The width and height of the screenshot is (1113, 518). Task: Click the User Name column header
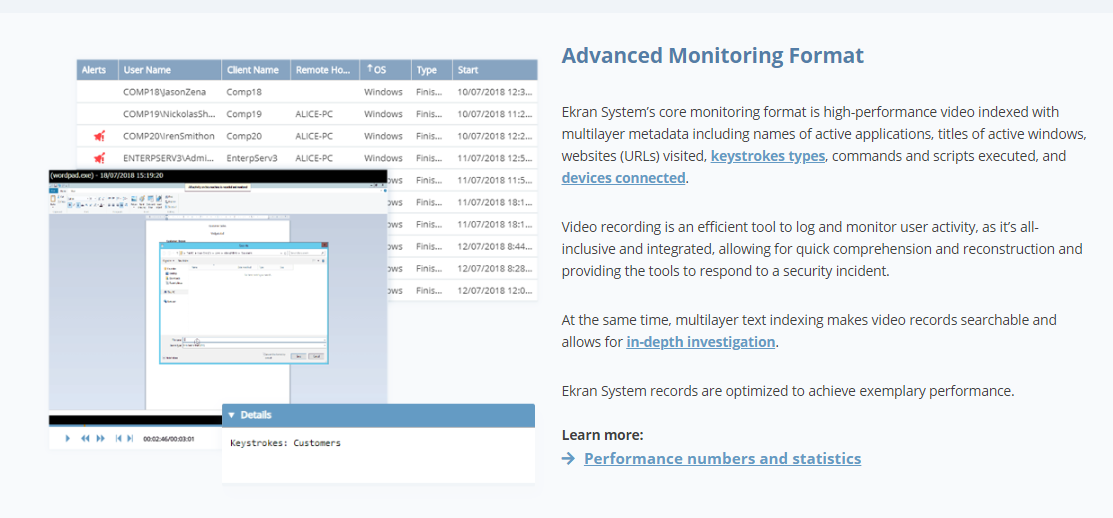pyautogui.click(x=170, y=70)
